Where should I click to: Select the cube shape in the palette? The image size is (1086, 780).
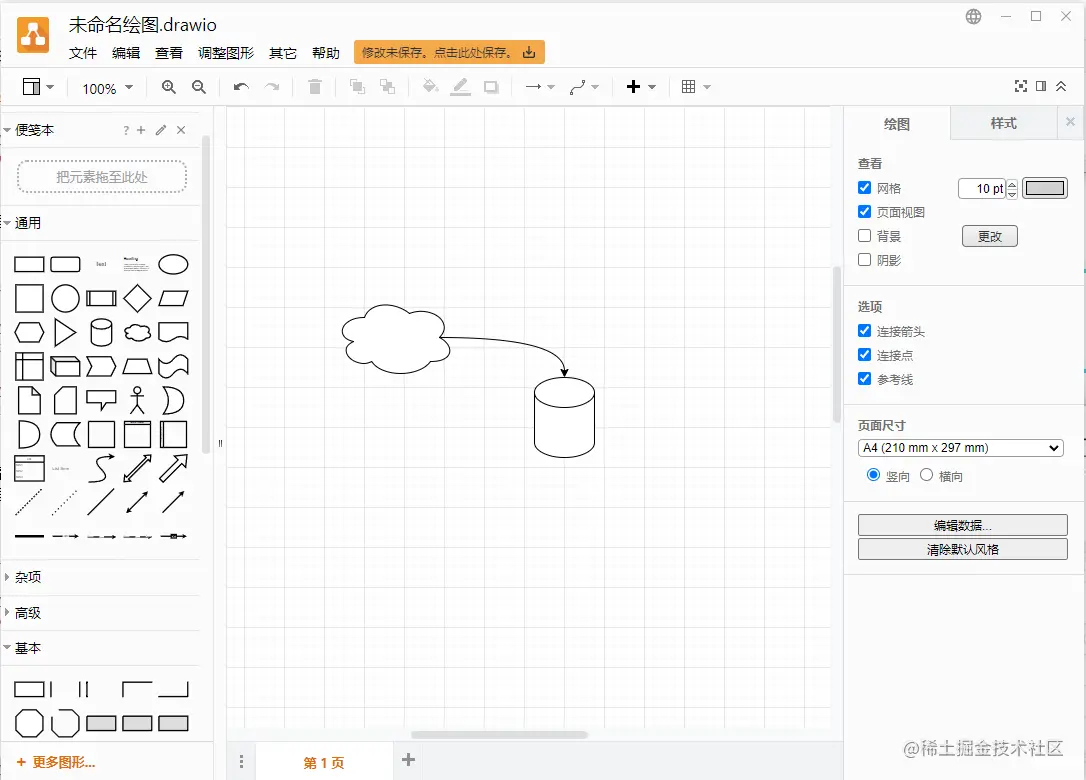click(65, 366)
